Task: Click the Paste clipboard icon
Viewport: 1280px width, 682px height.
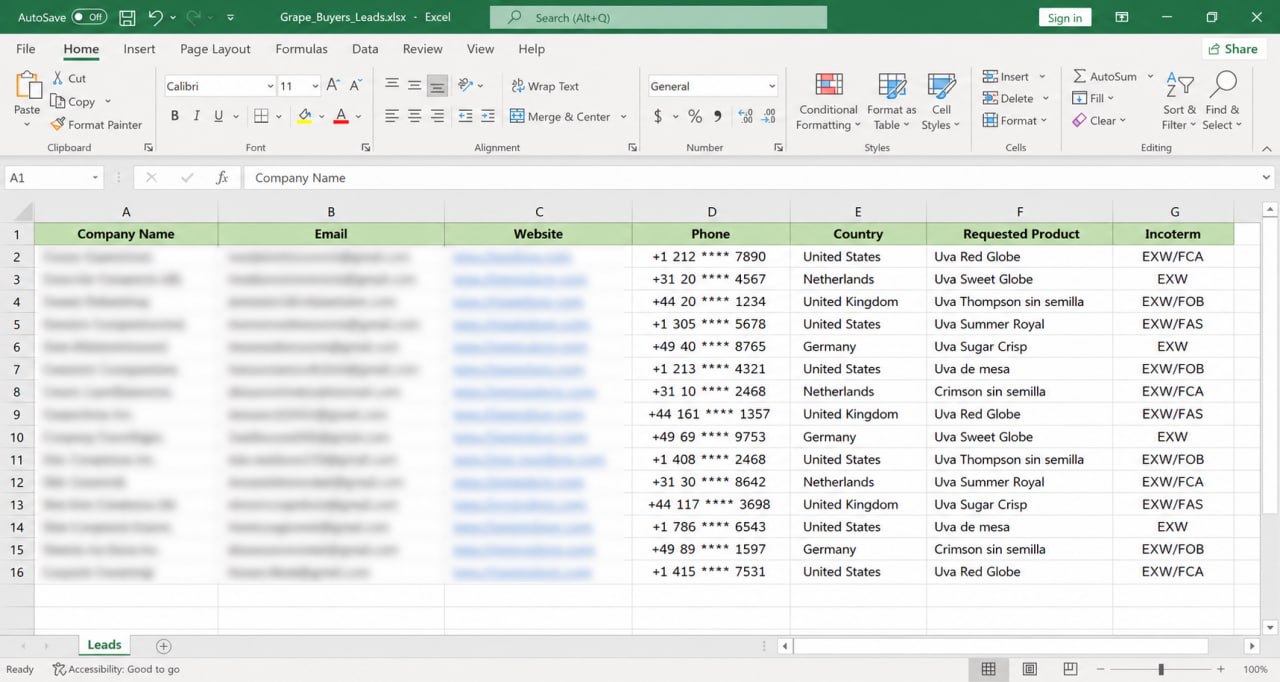Action: [x=27, y=85]
